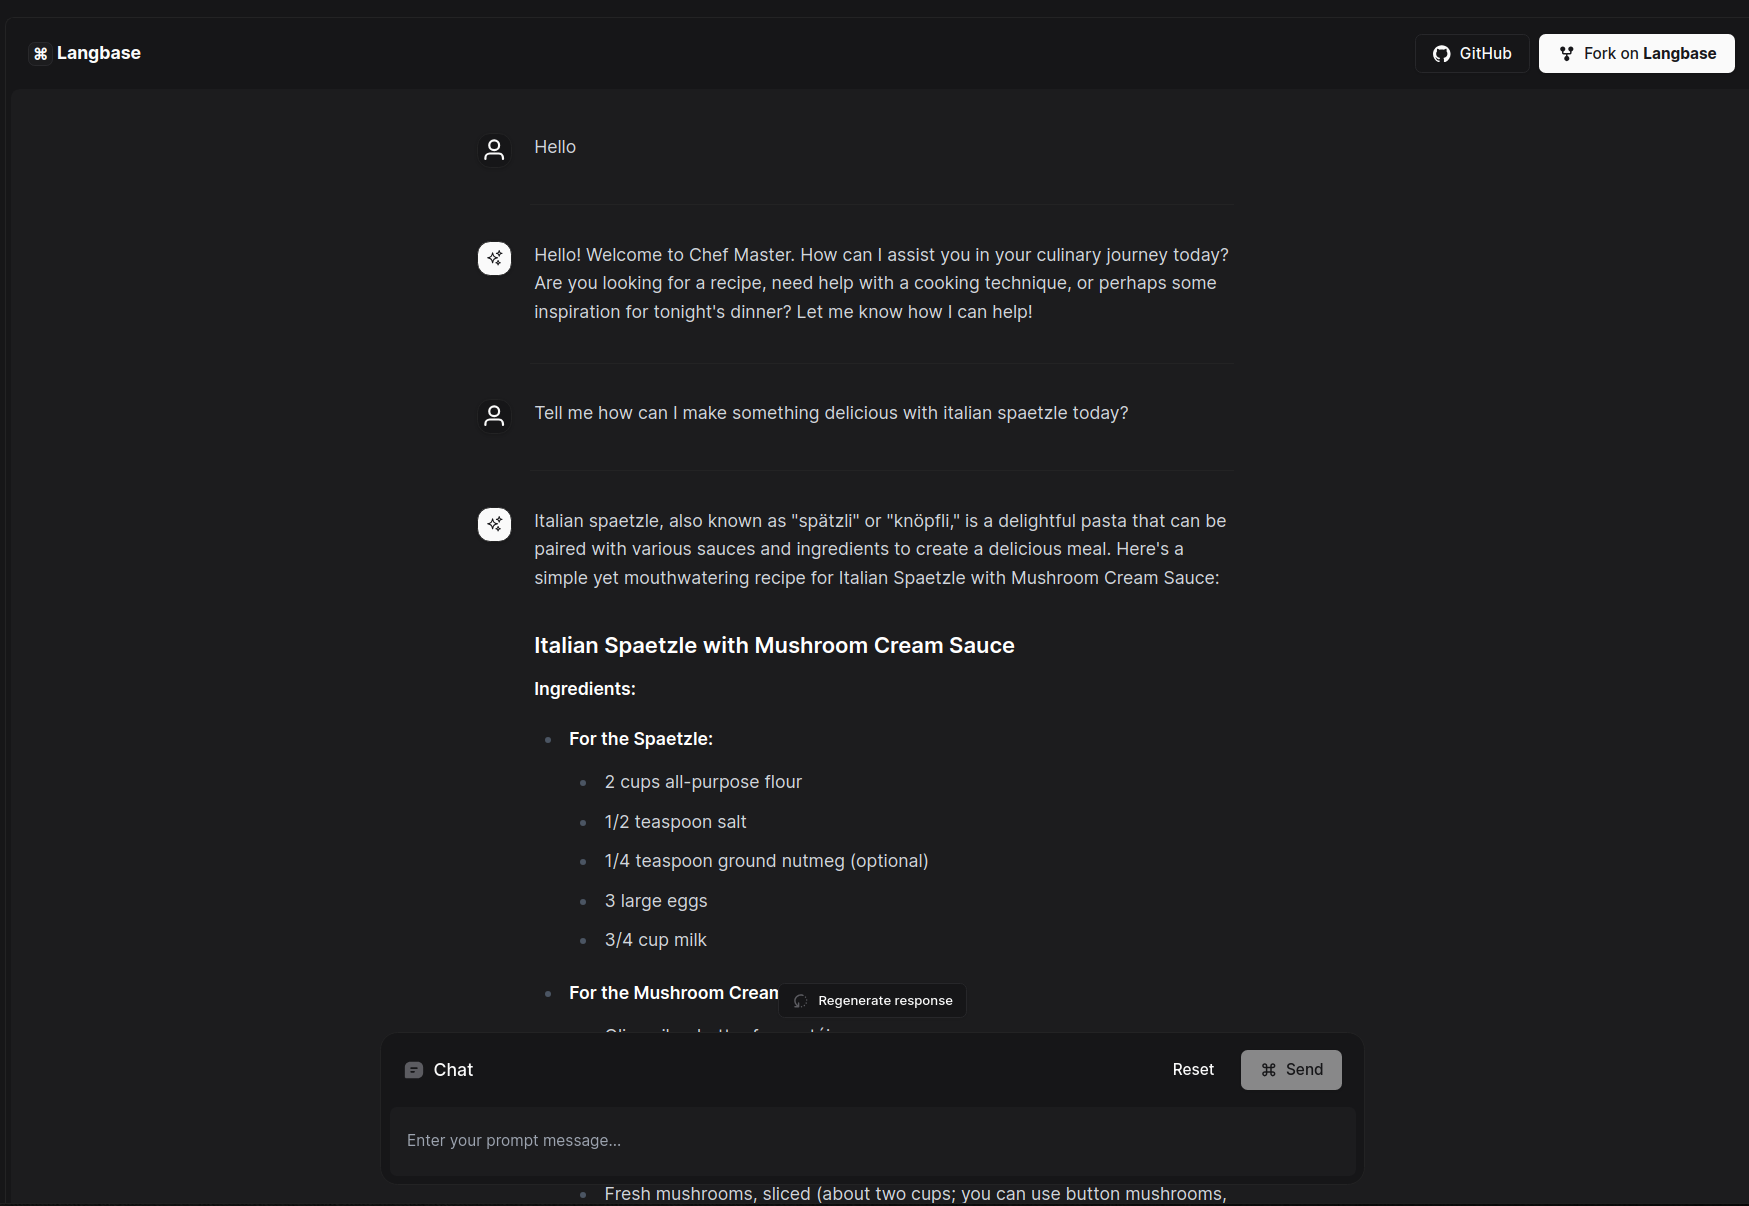Viewport: 1749px width, 1206px height.
Task: Reset the chat conversation
Action: coord(1193,1070)
